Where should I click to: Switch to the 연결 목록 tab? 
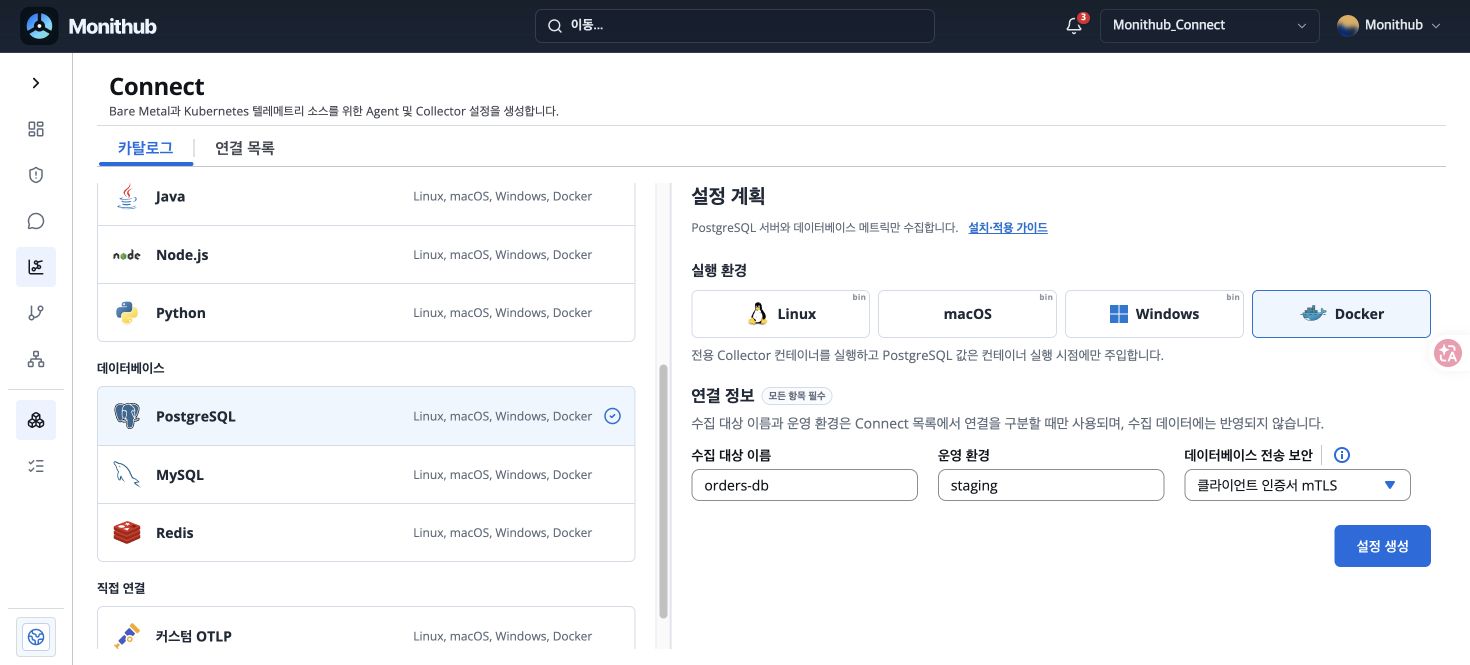point(245,148)
